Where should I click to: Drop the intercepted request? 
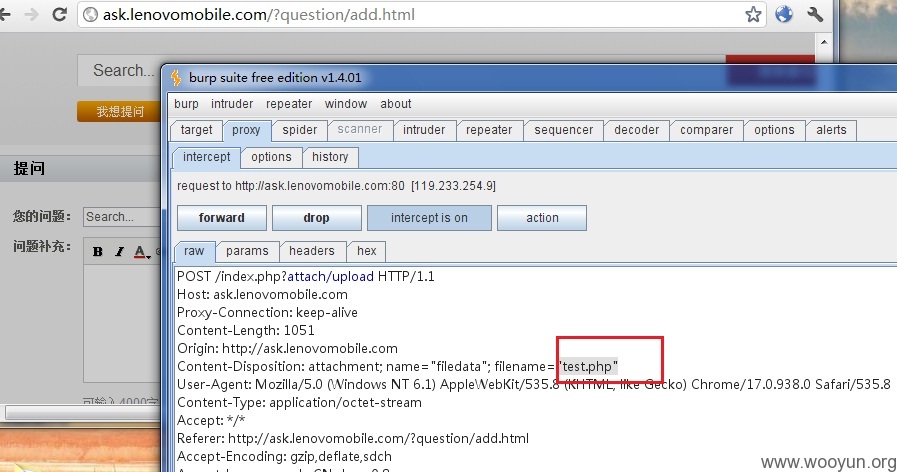[316, 218]
